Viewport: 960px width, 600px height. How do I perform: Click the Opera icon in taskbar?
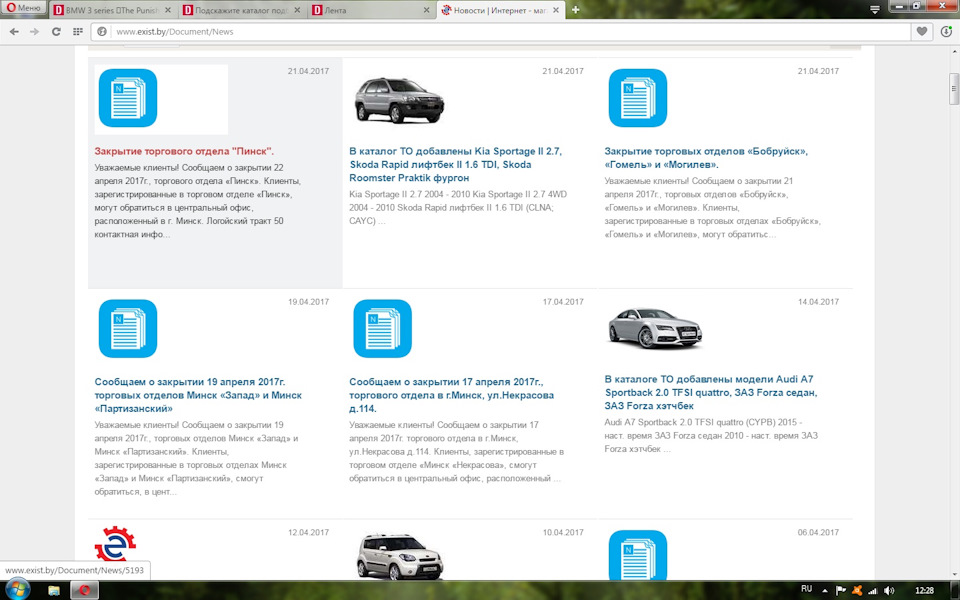(86, 589)
